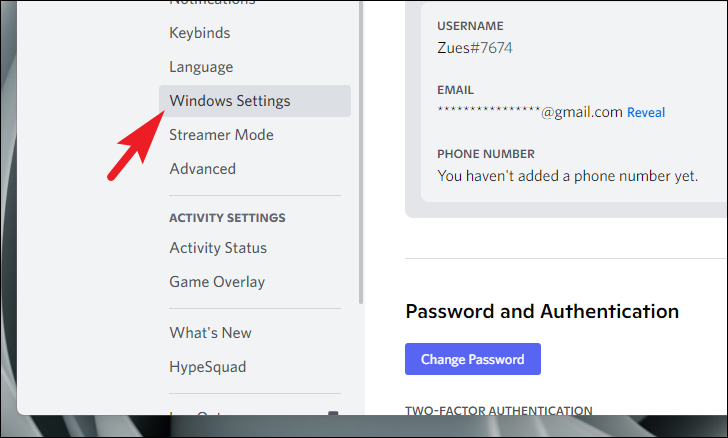Click the masked gmail.com email text
This screenshot has height=438, width=728.
click(x=530, y=112)
